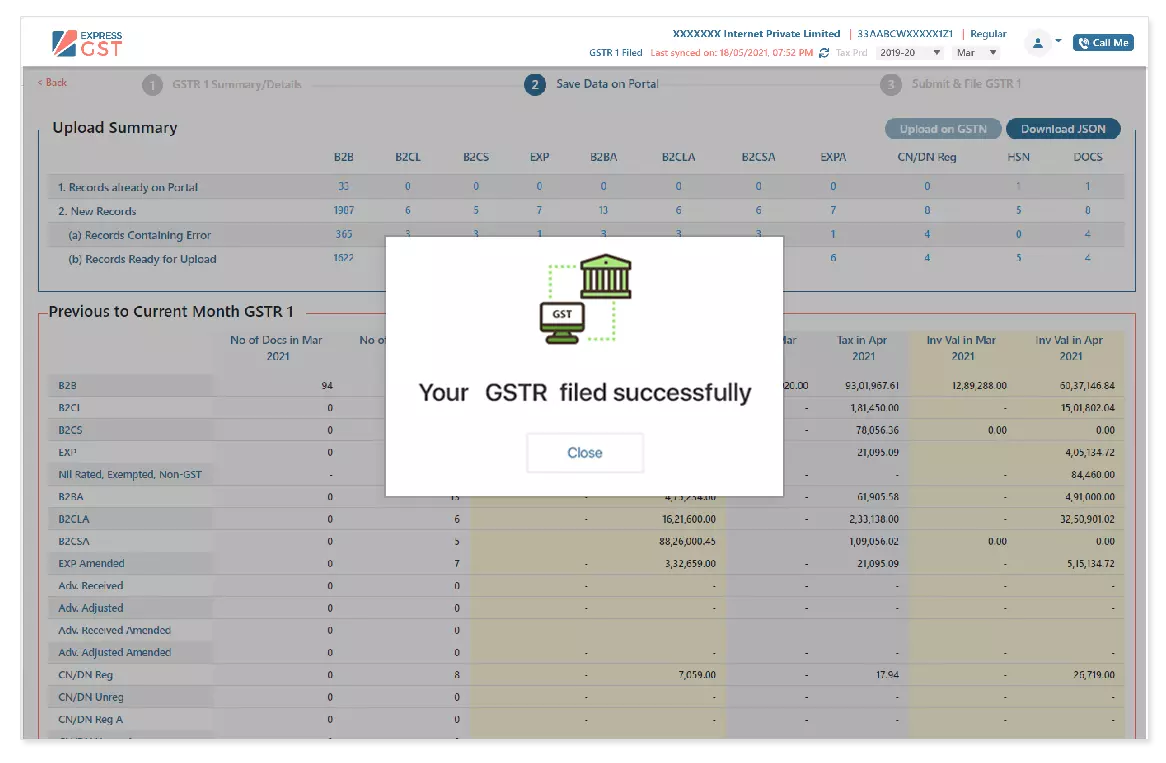Click the Express GST logo
The width and height of the screenshot is (1166, 763).
point(88,41)
